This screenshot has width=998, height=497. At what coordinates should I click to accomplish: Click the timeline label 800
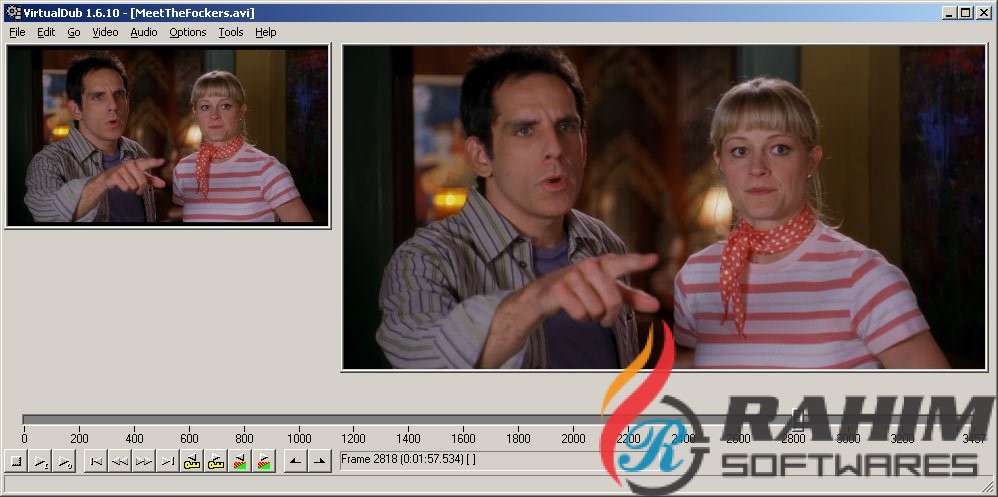(x=244, y=439)
